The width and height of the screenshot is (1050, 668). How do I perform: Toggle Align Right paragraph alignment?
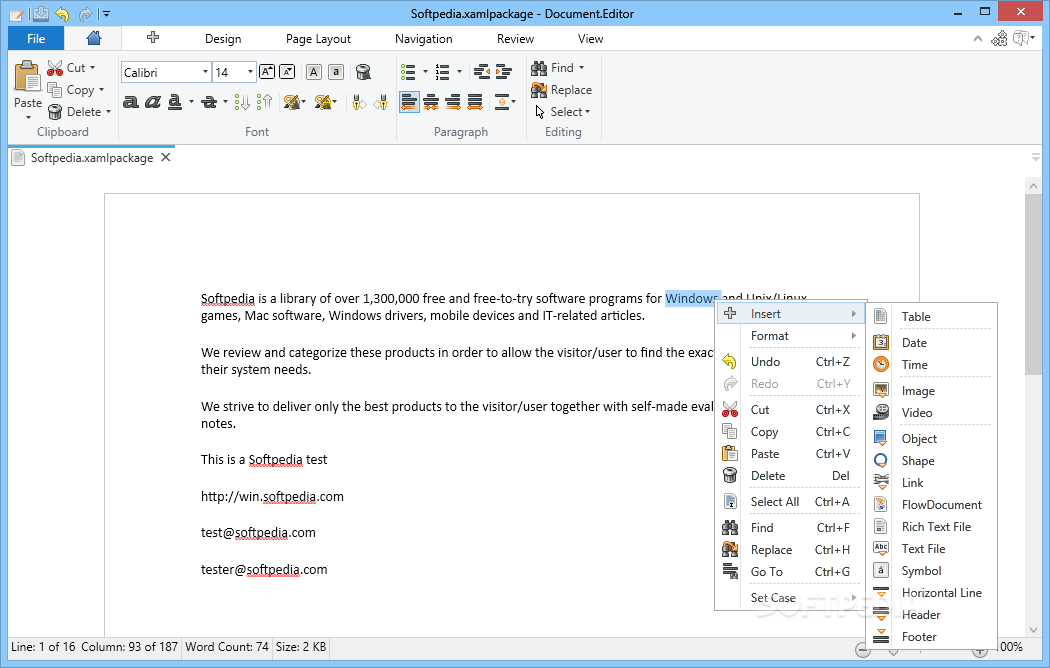453,102
